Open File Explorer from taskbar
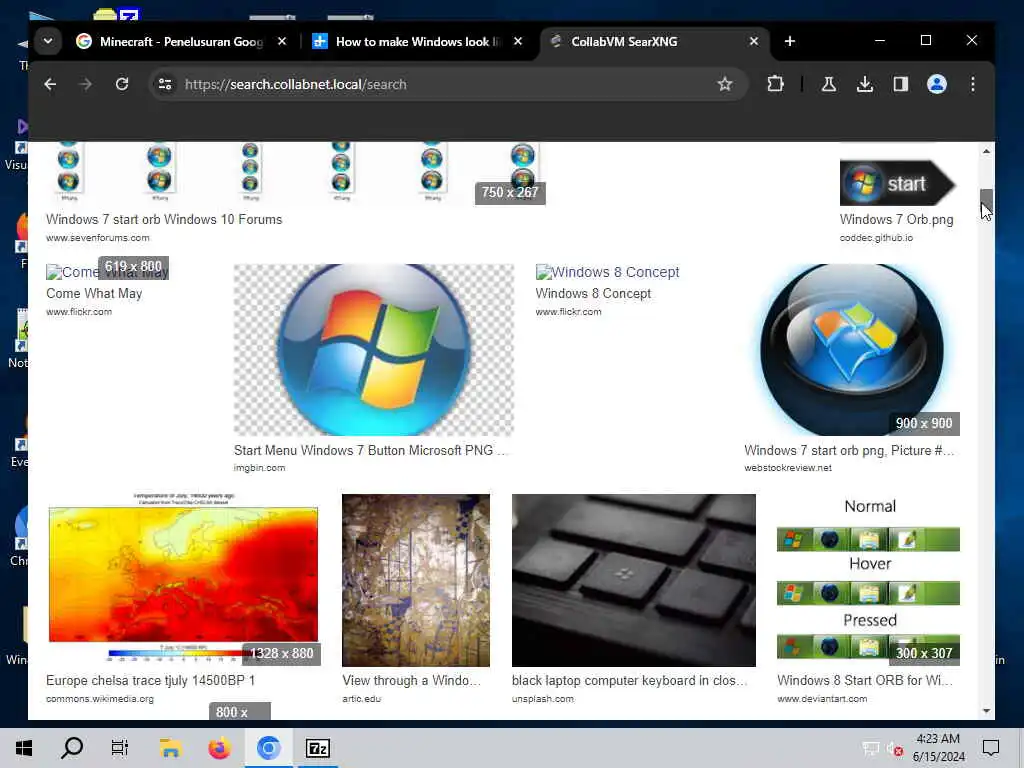The width and height of the screenshot is (1024, 768). (x=171, y=748)
